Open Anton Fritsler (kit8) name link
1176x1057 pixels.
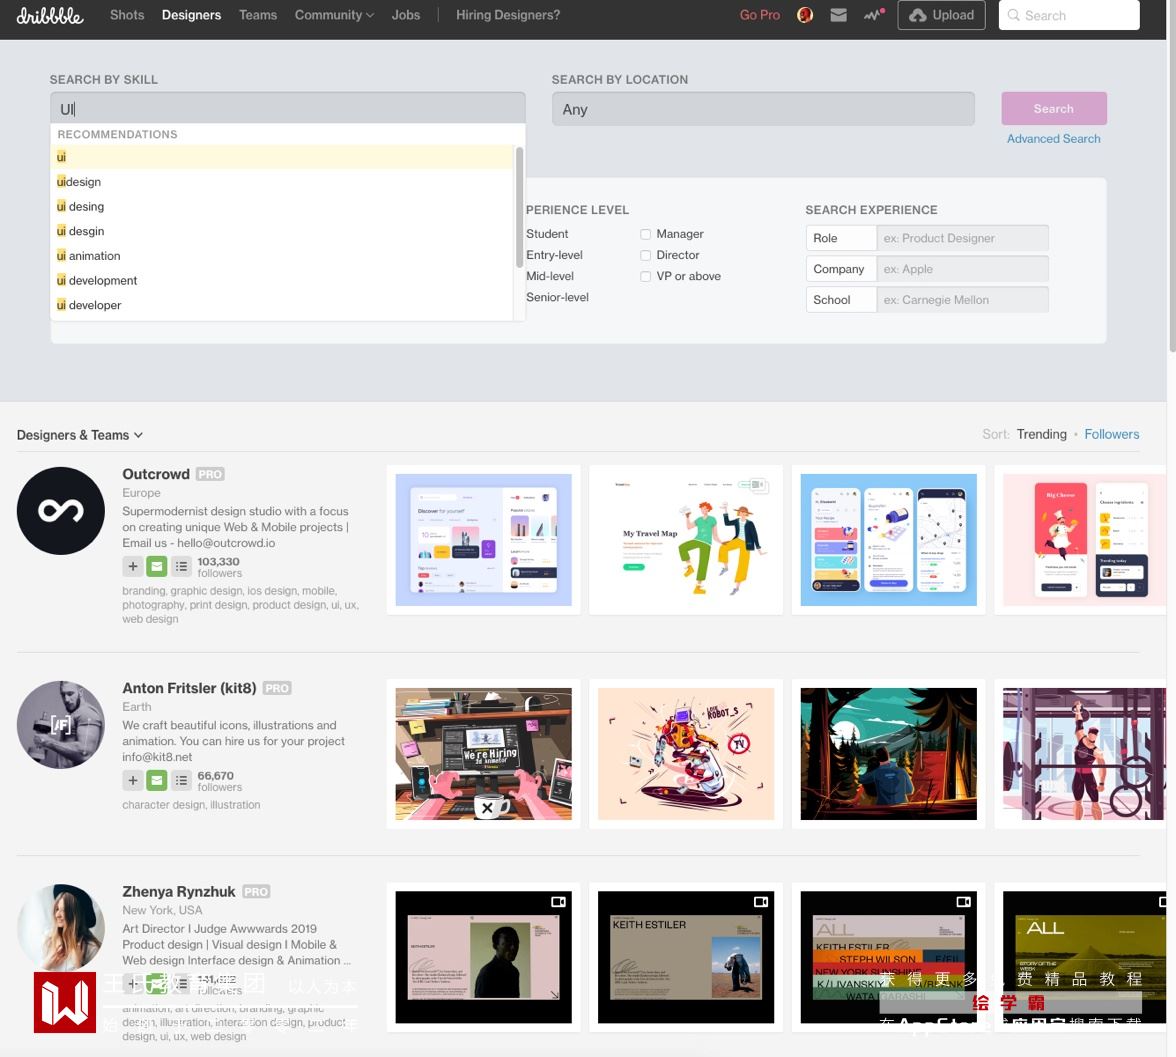pyautogui.click(x=189, y=688)
